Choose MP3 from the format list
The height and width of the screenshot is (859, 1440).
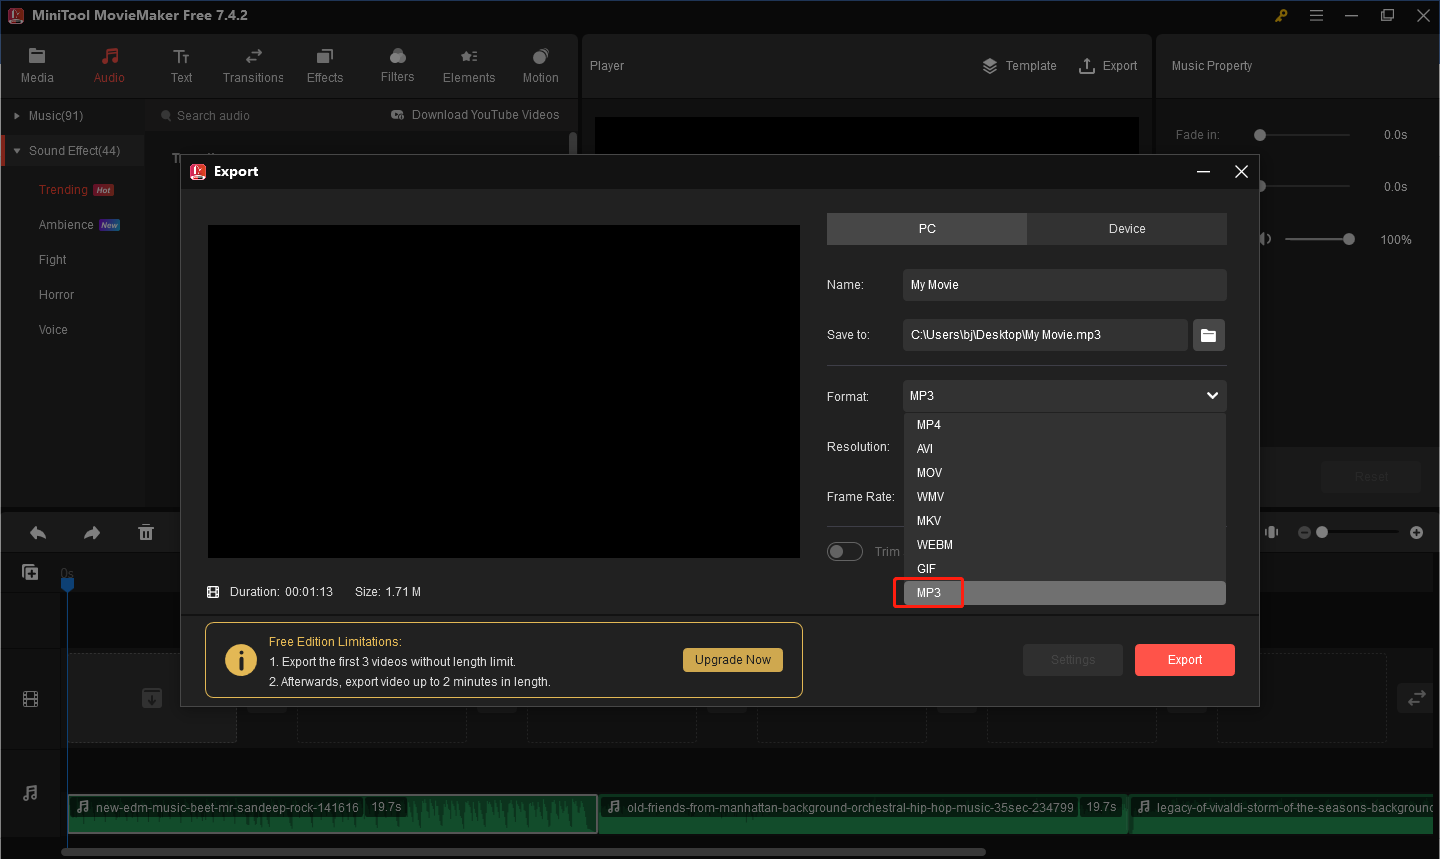[x=1064, y=593]
